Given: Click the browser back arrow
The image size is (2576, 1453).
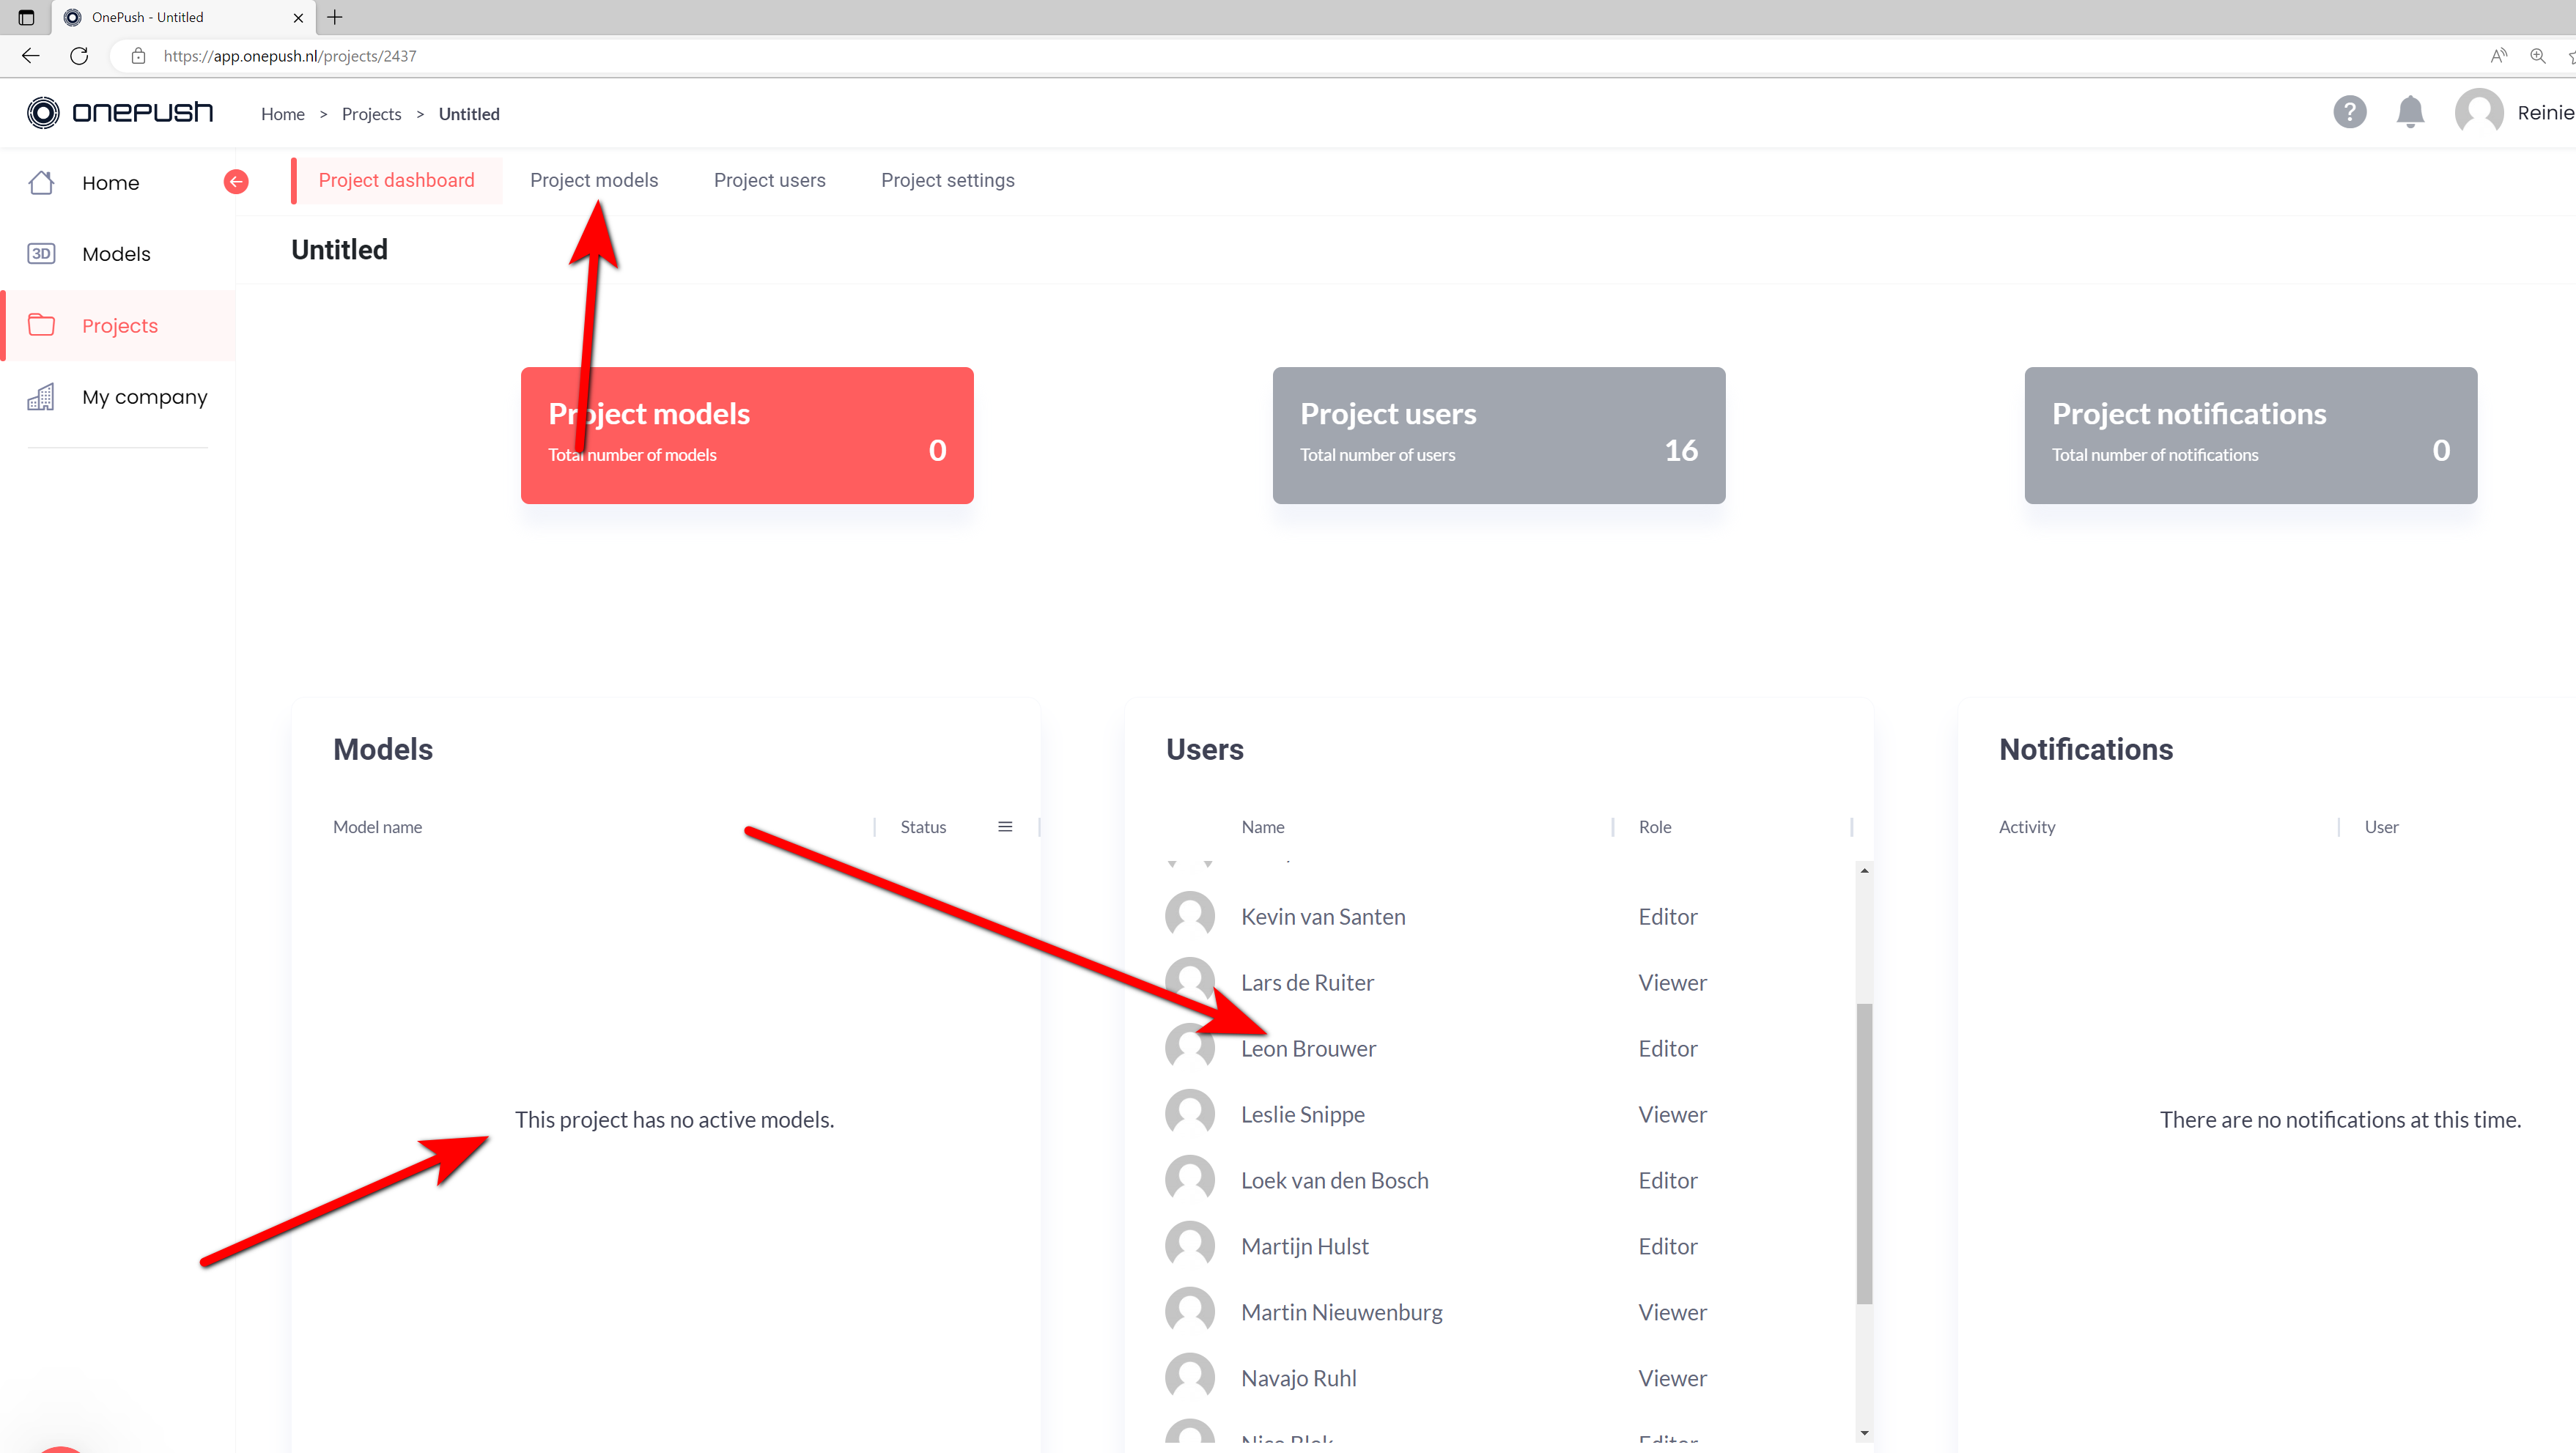Looking at the screenshot, I should [31, 56].
